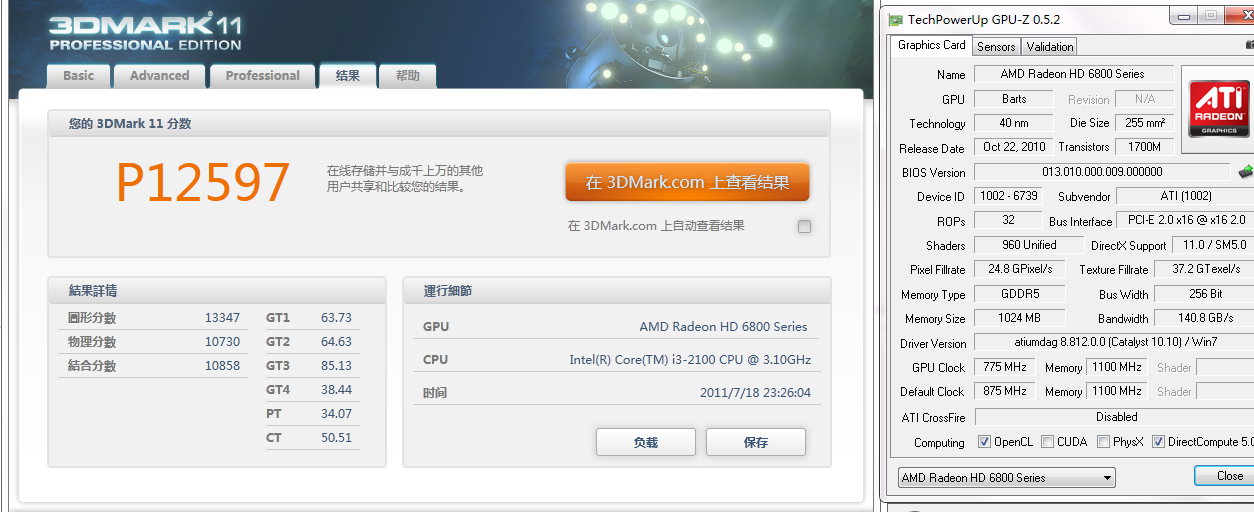Click the 时间 value 2011/7/18 23:26:04

coord(755,393)
